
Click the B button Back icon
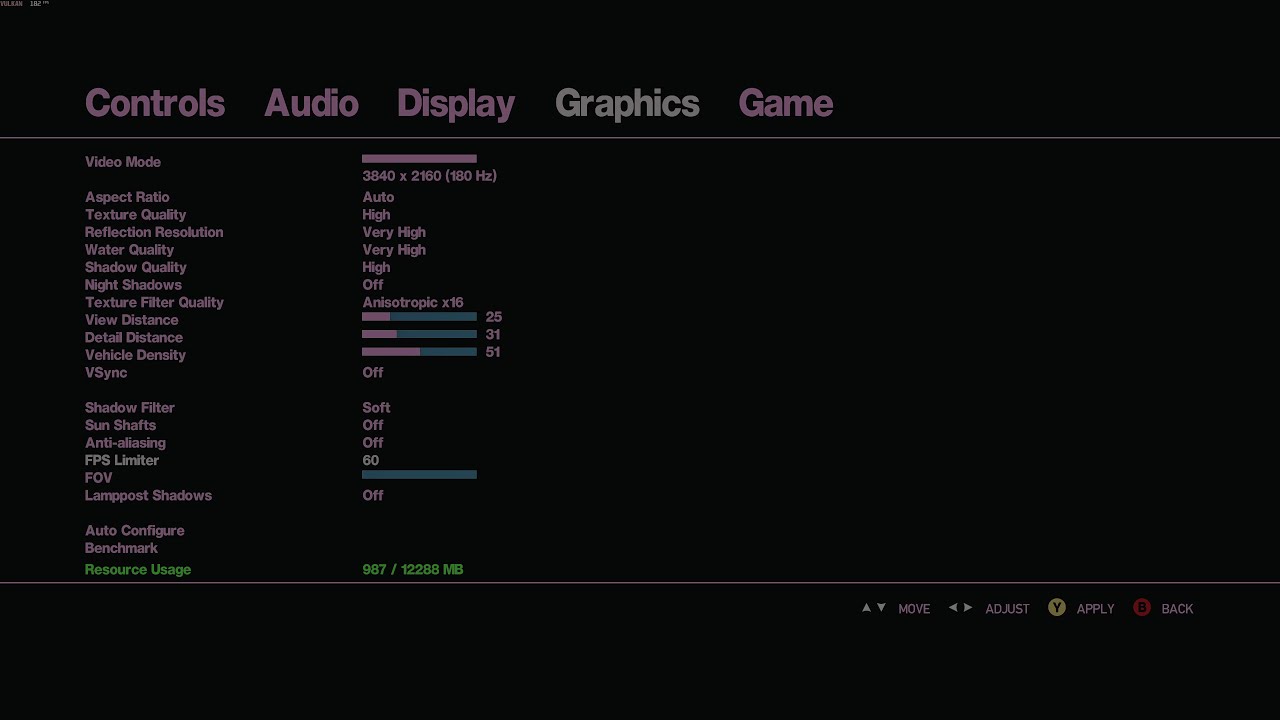[x=1142, y=608]
